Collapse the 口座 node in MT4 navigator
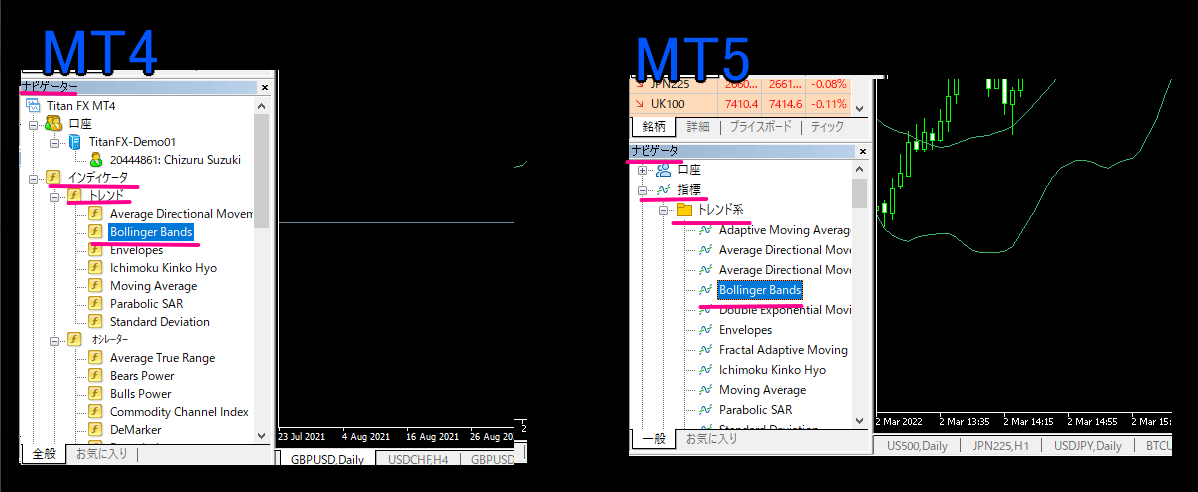 (x=33, y=124)
